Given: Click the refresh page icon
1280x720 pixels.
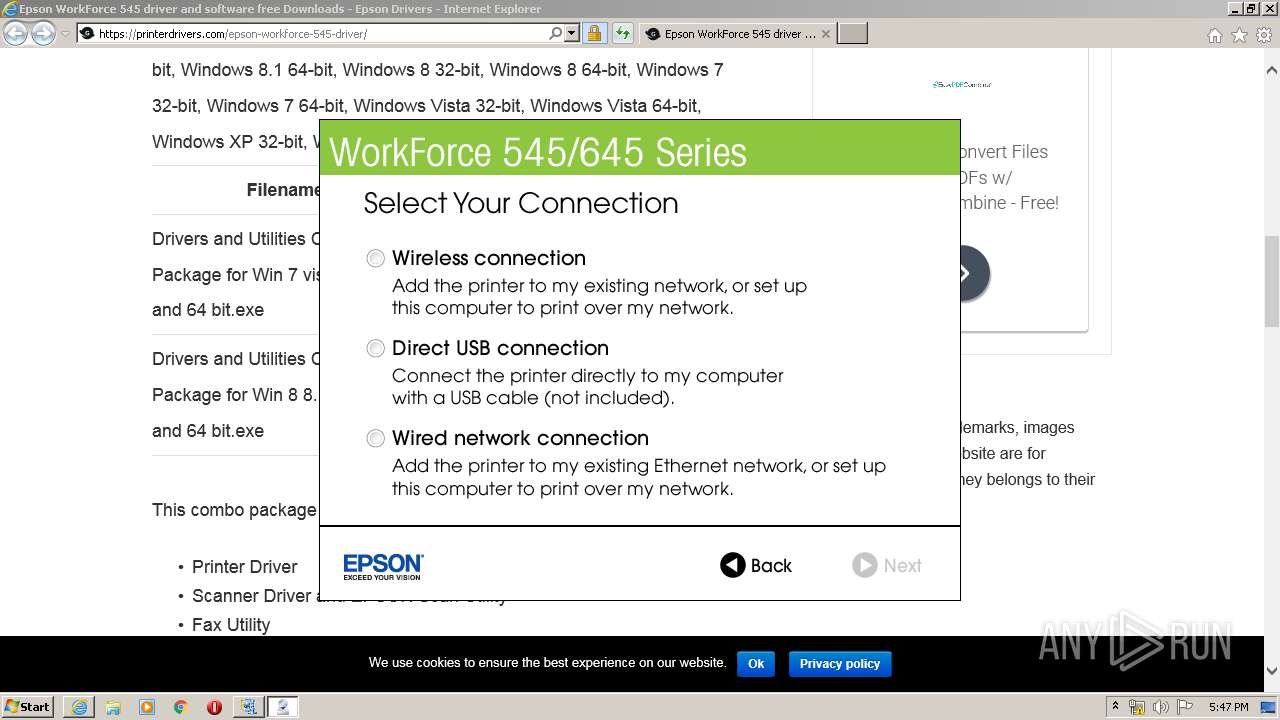Looking at the screenshot, I should coord(622,34).
